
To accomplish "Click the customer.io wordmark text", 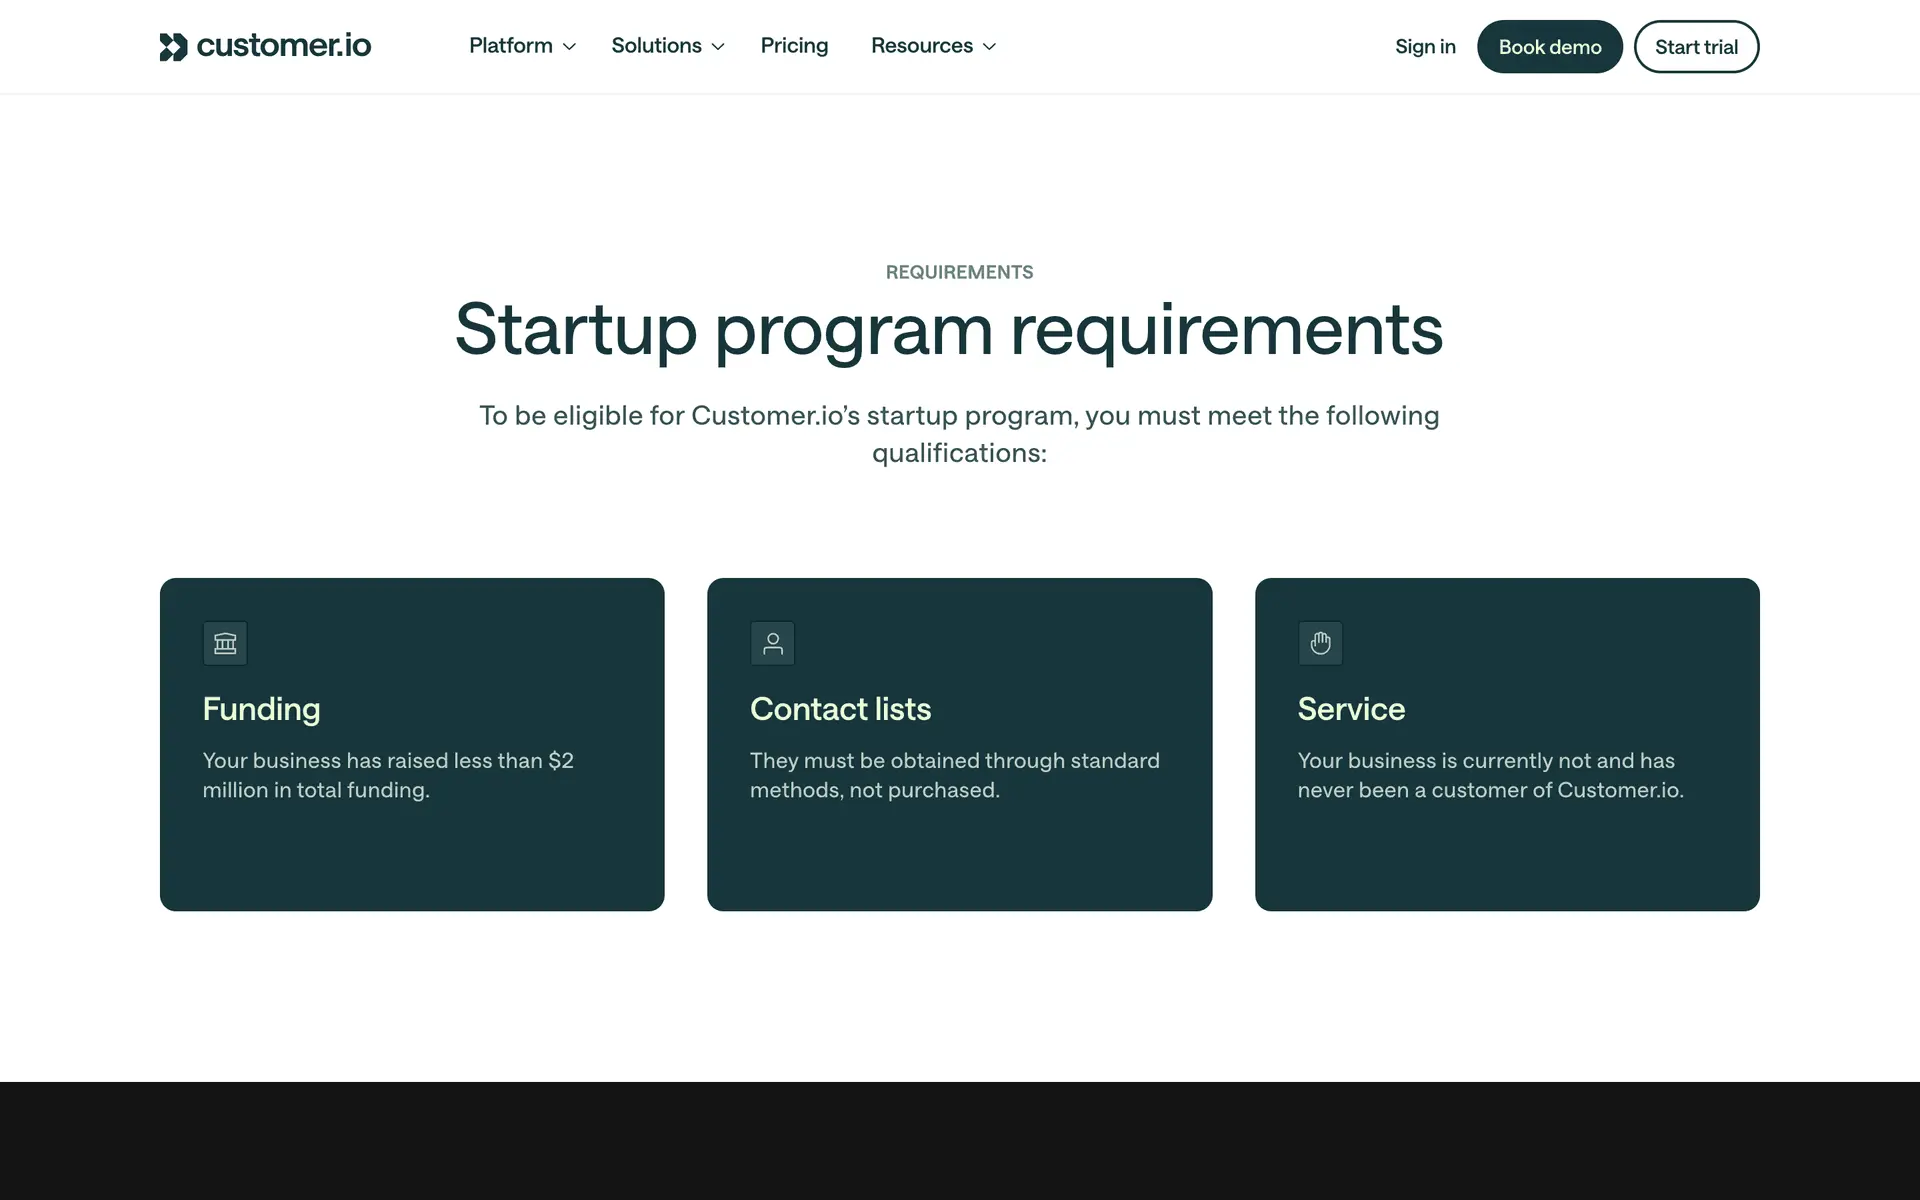I will tap(284, 46).
